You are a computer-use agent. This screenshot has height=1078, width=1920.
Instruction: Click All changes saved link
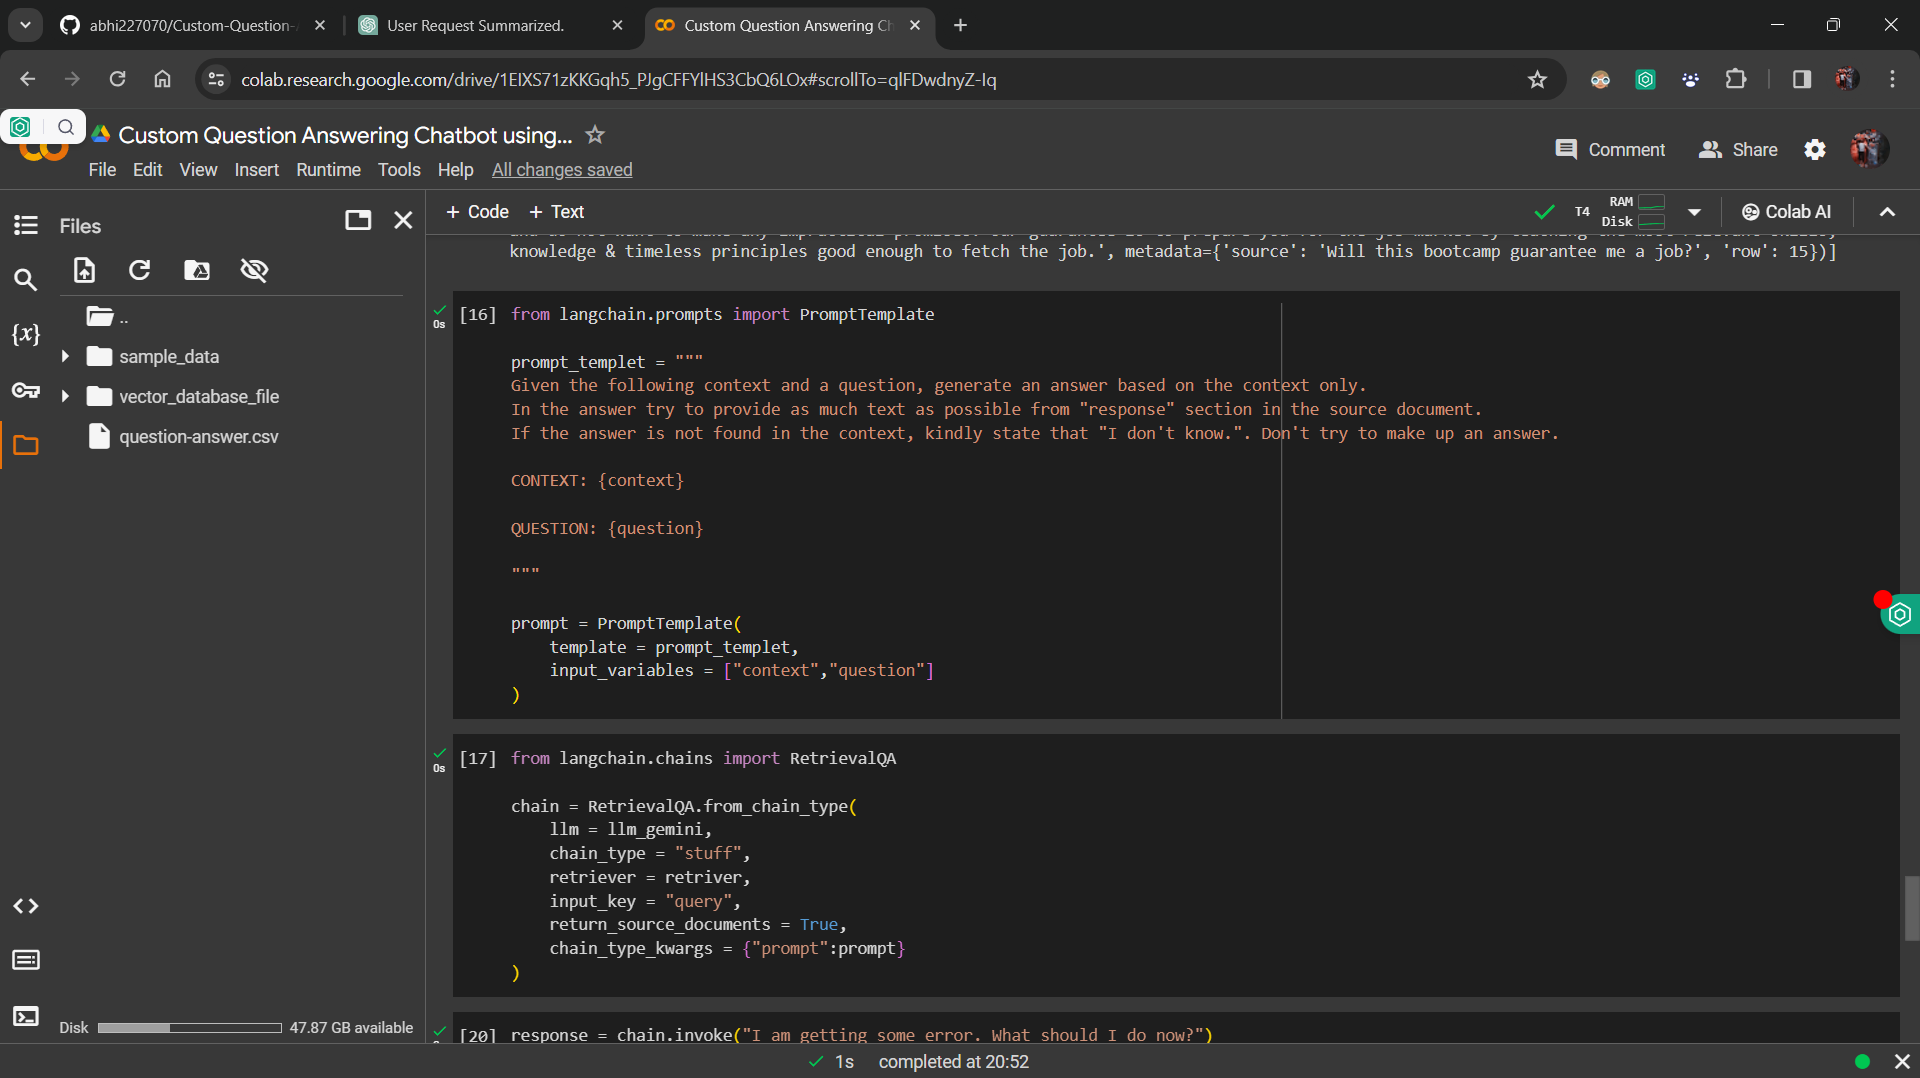pos(562,170)
